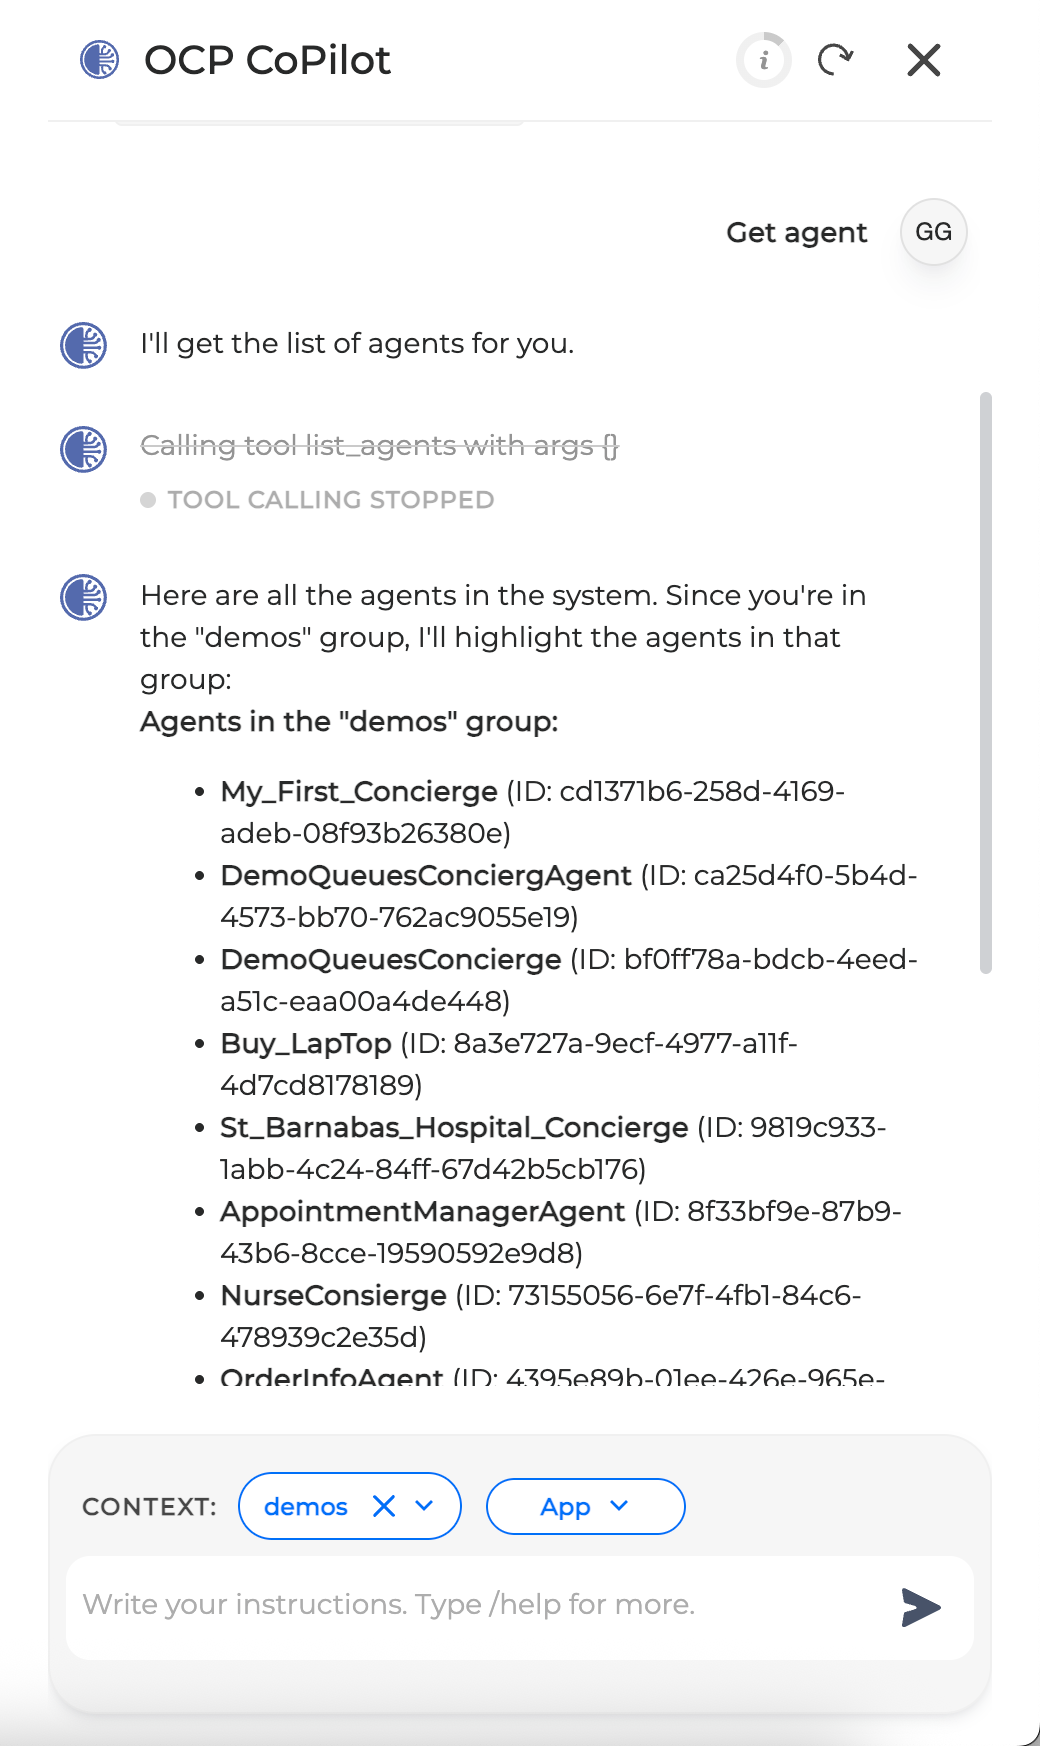Image resolution: width=1040 pixels, height=1746 pixels.
Task: Click the AppointmentManagerAgent list entry
Action: pyautogui.click(x=422, y=1212)
